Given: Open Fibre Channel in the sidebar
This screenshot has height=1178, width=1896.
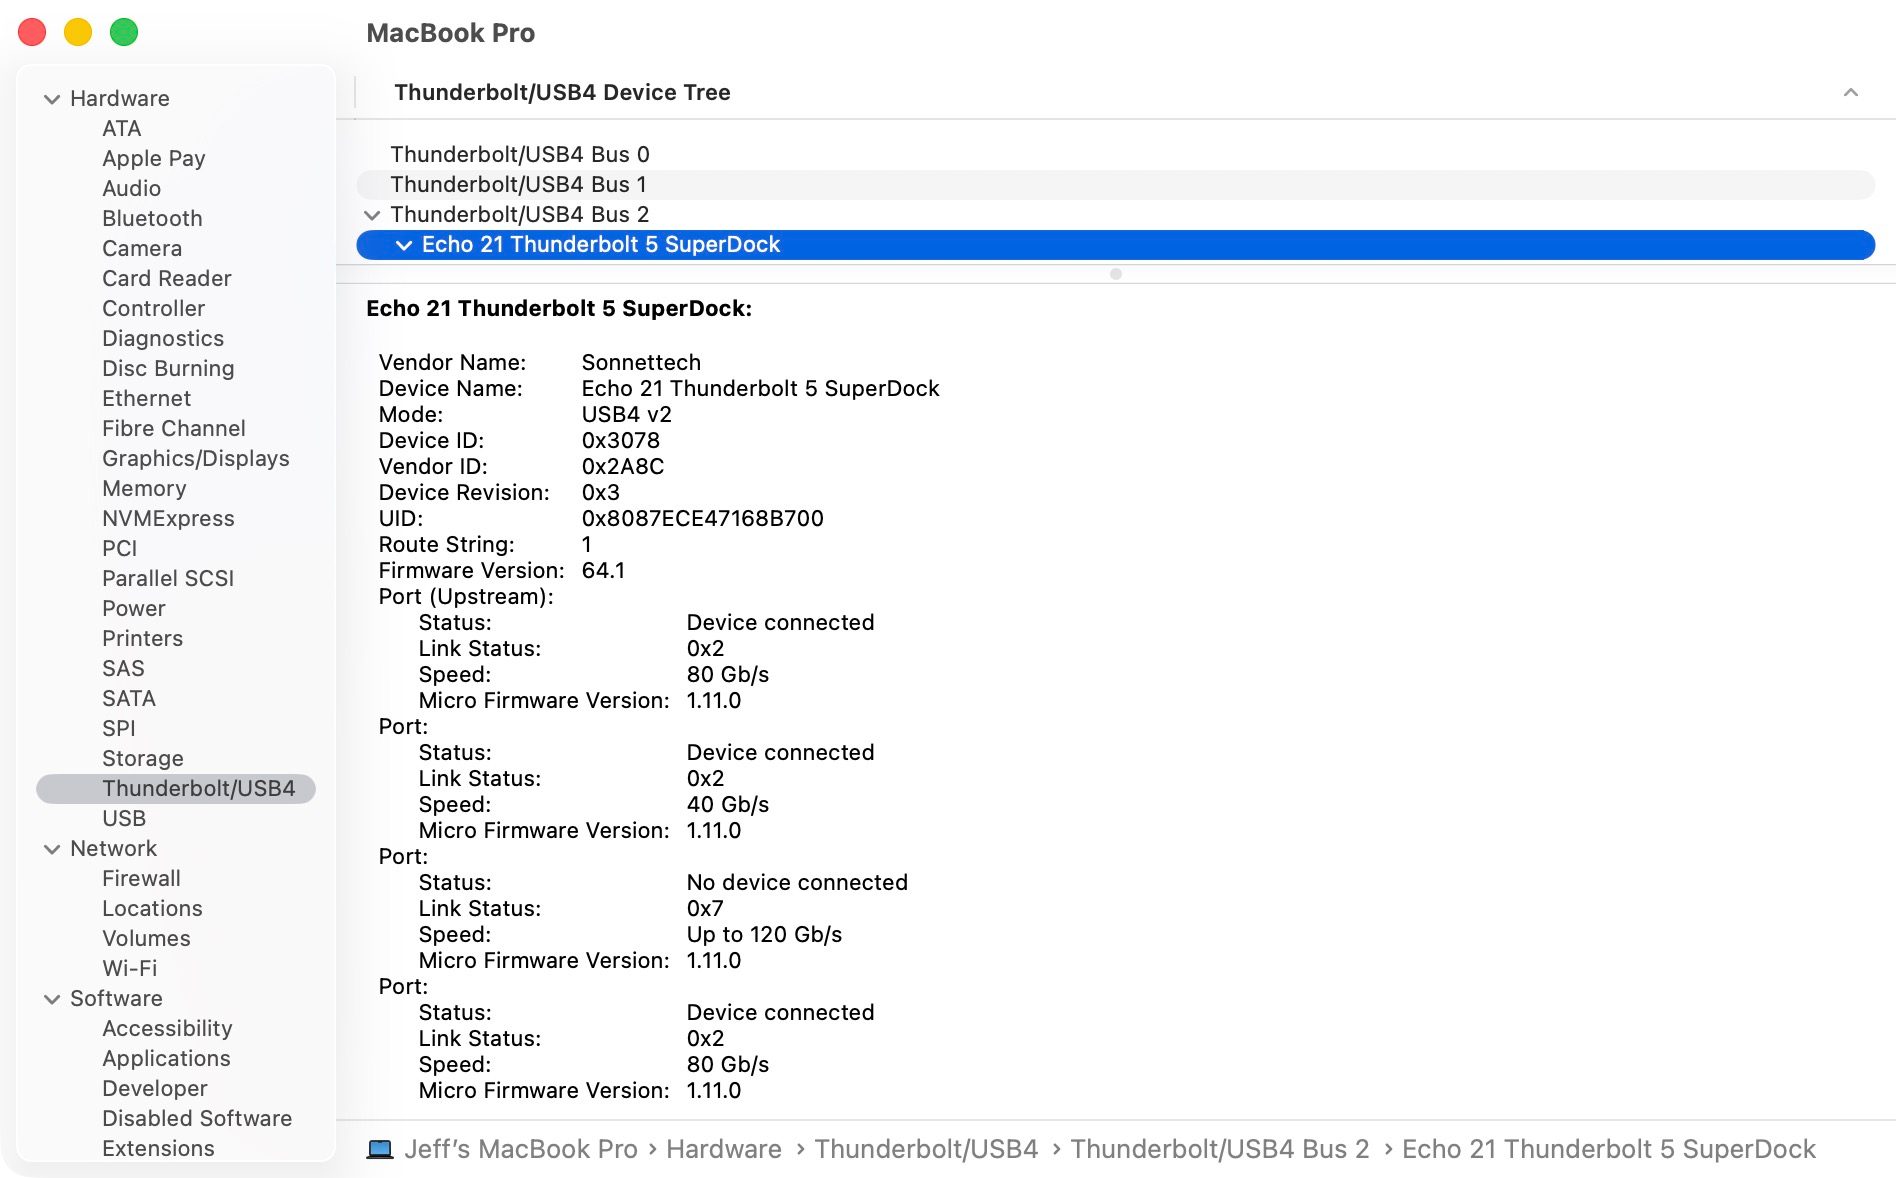Looking at the screenshot, I should [x=174, y=428].
